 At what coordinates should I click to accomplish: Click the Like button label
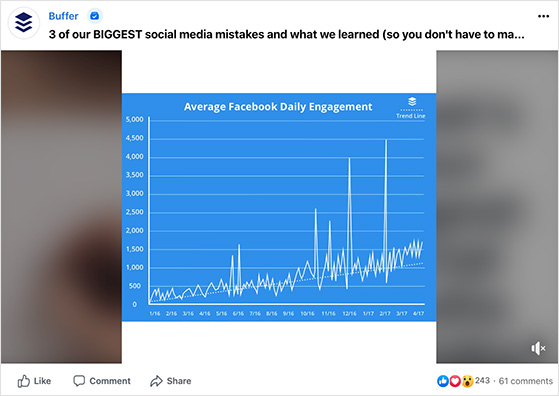click(42, 381)
